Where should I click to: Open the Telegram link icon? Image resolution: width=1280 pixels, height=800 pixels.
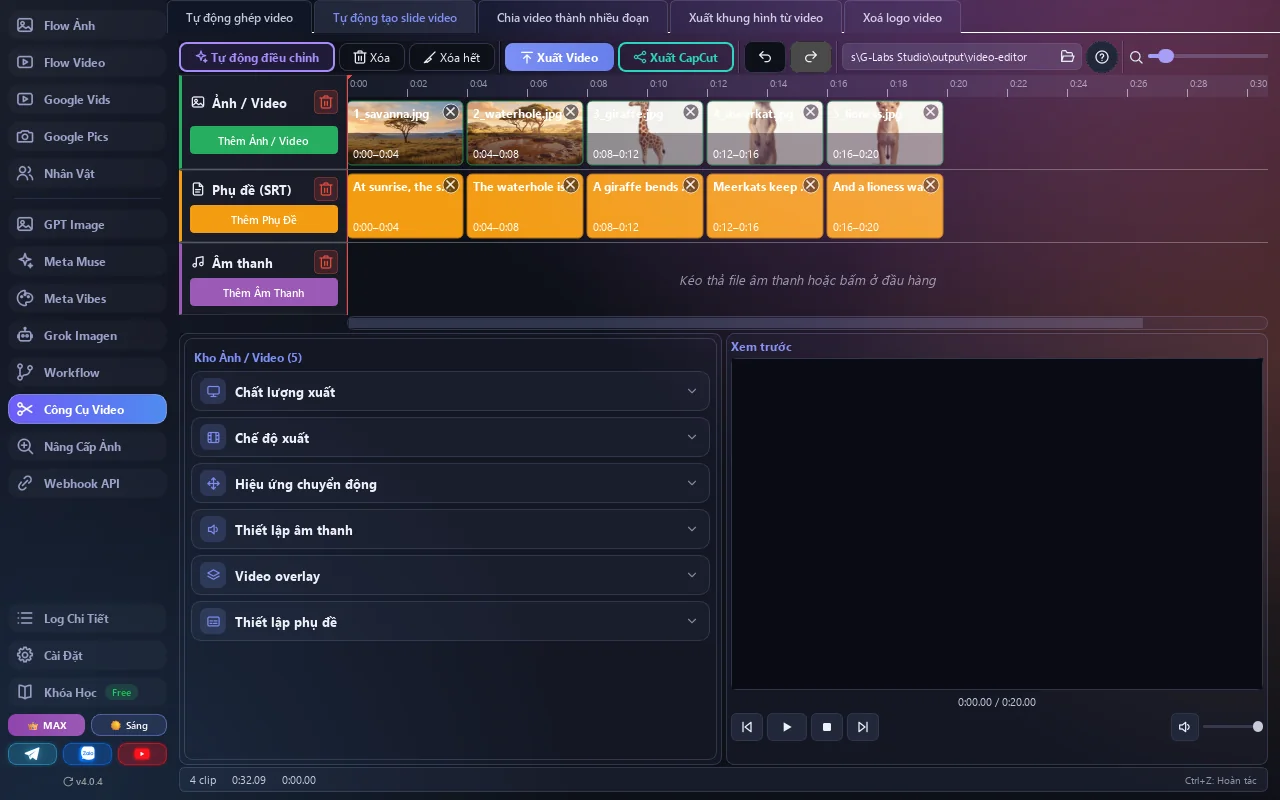pos(33,754)
